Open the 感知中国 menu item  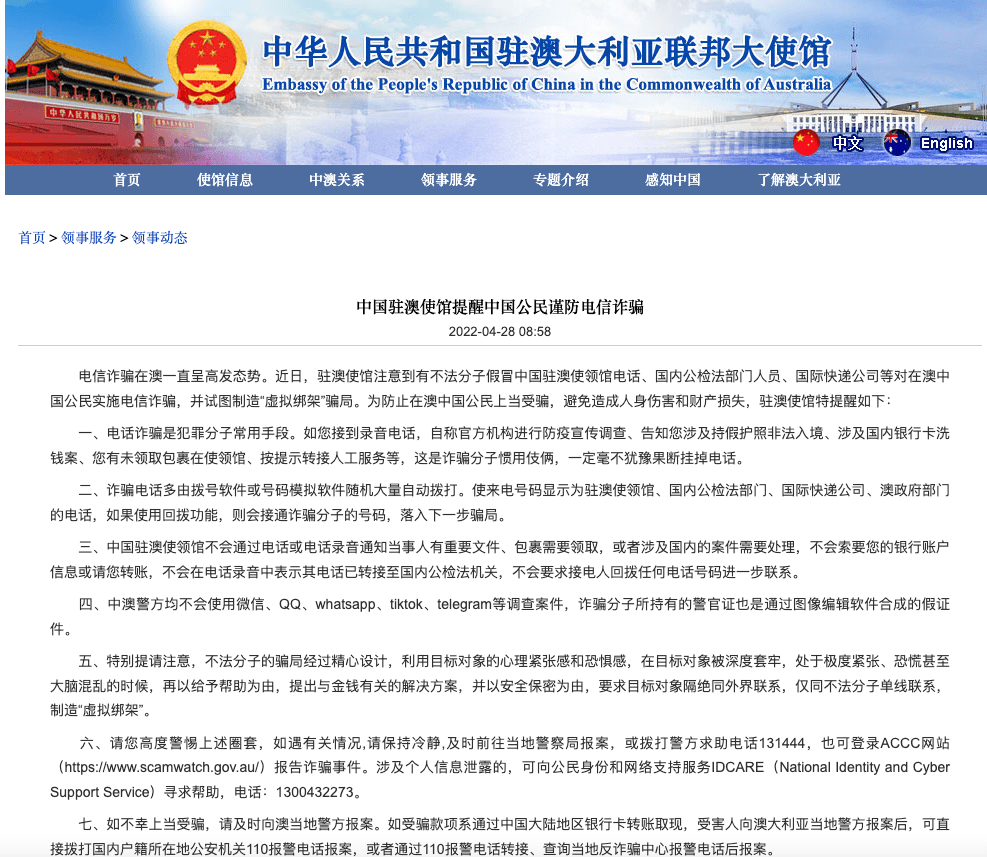click(x=673, y=180)
